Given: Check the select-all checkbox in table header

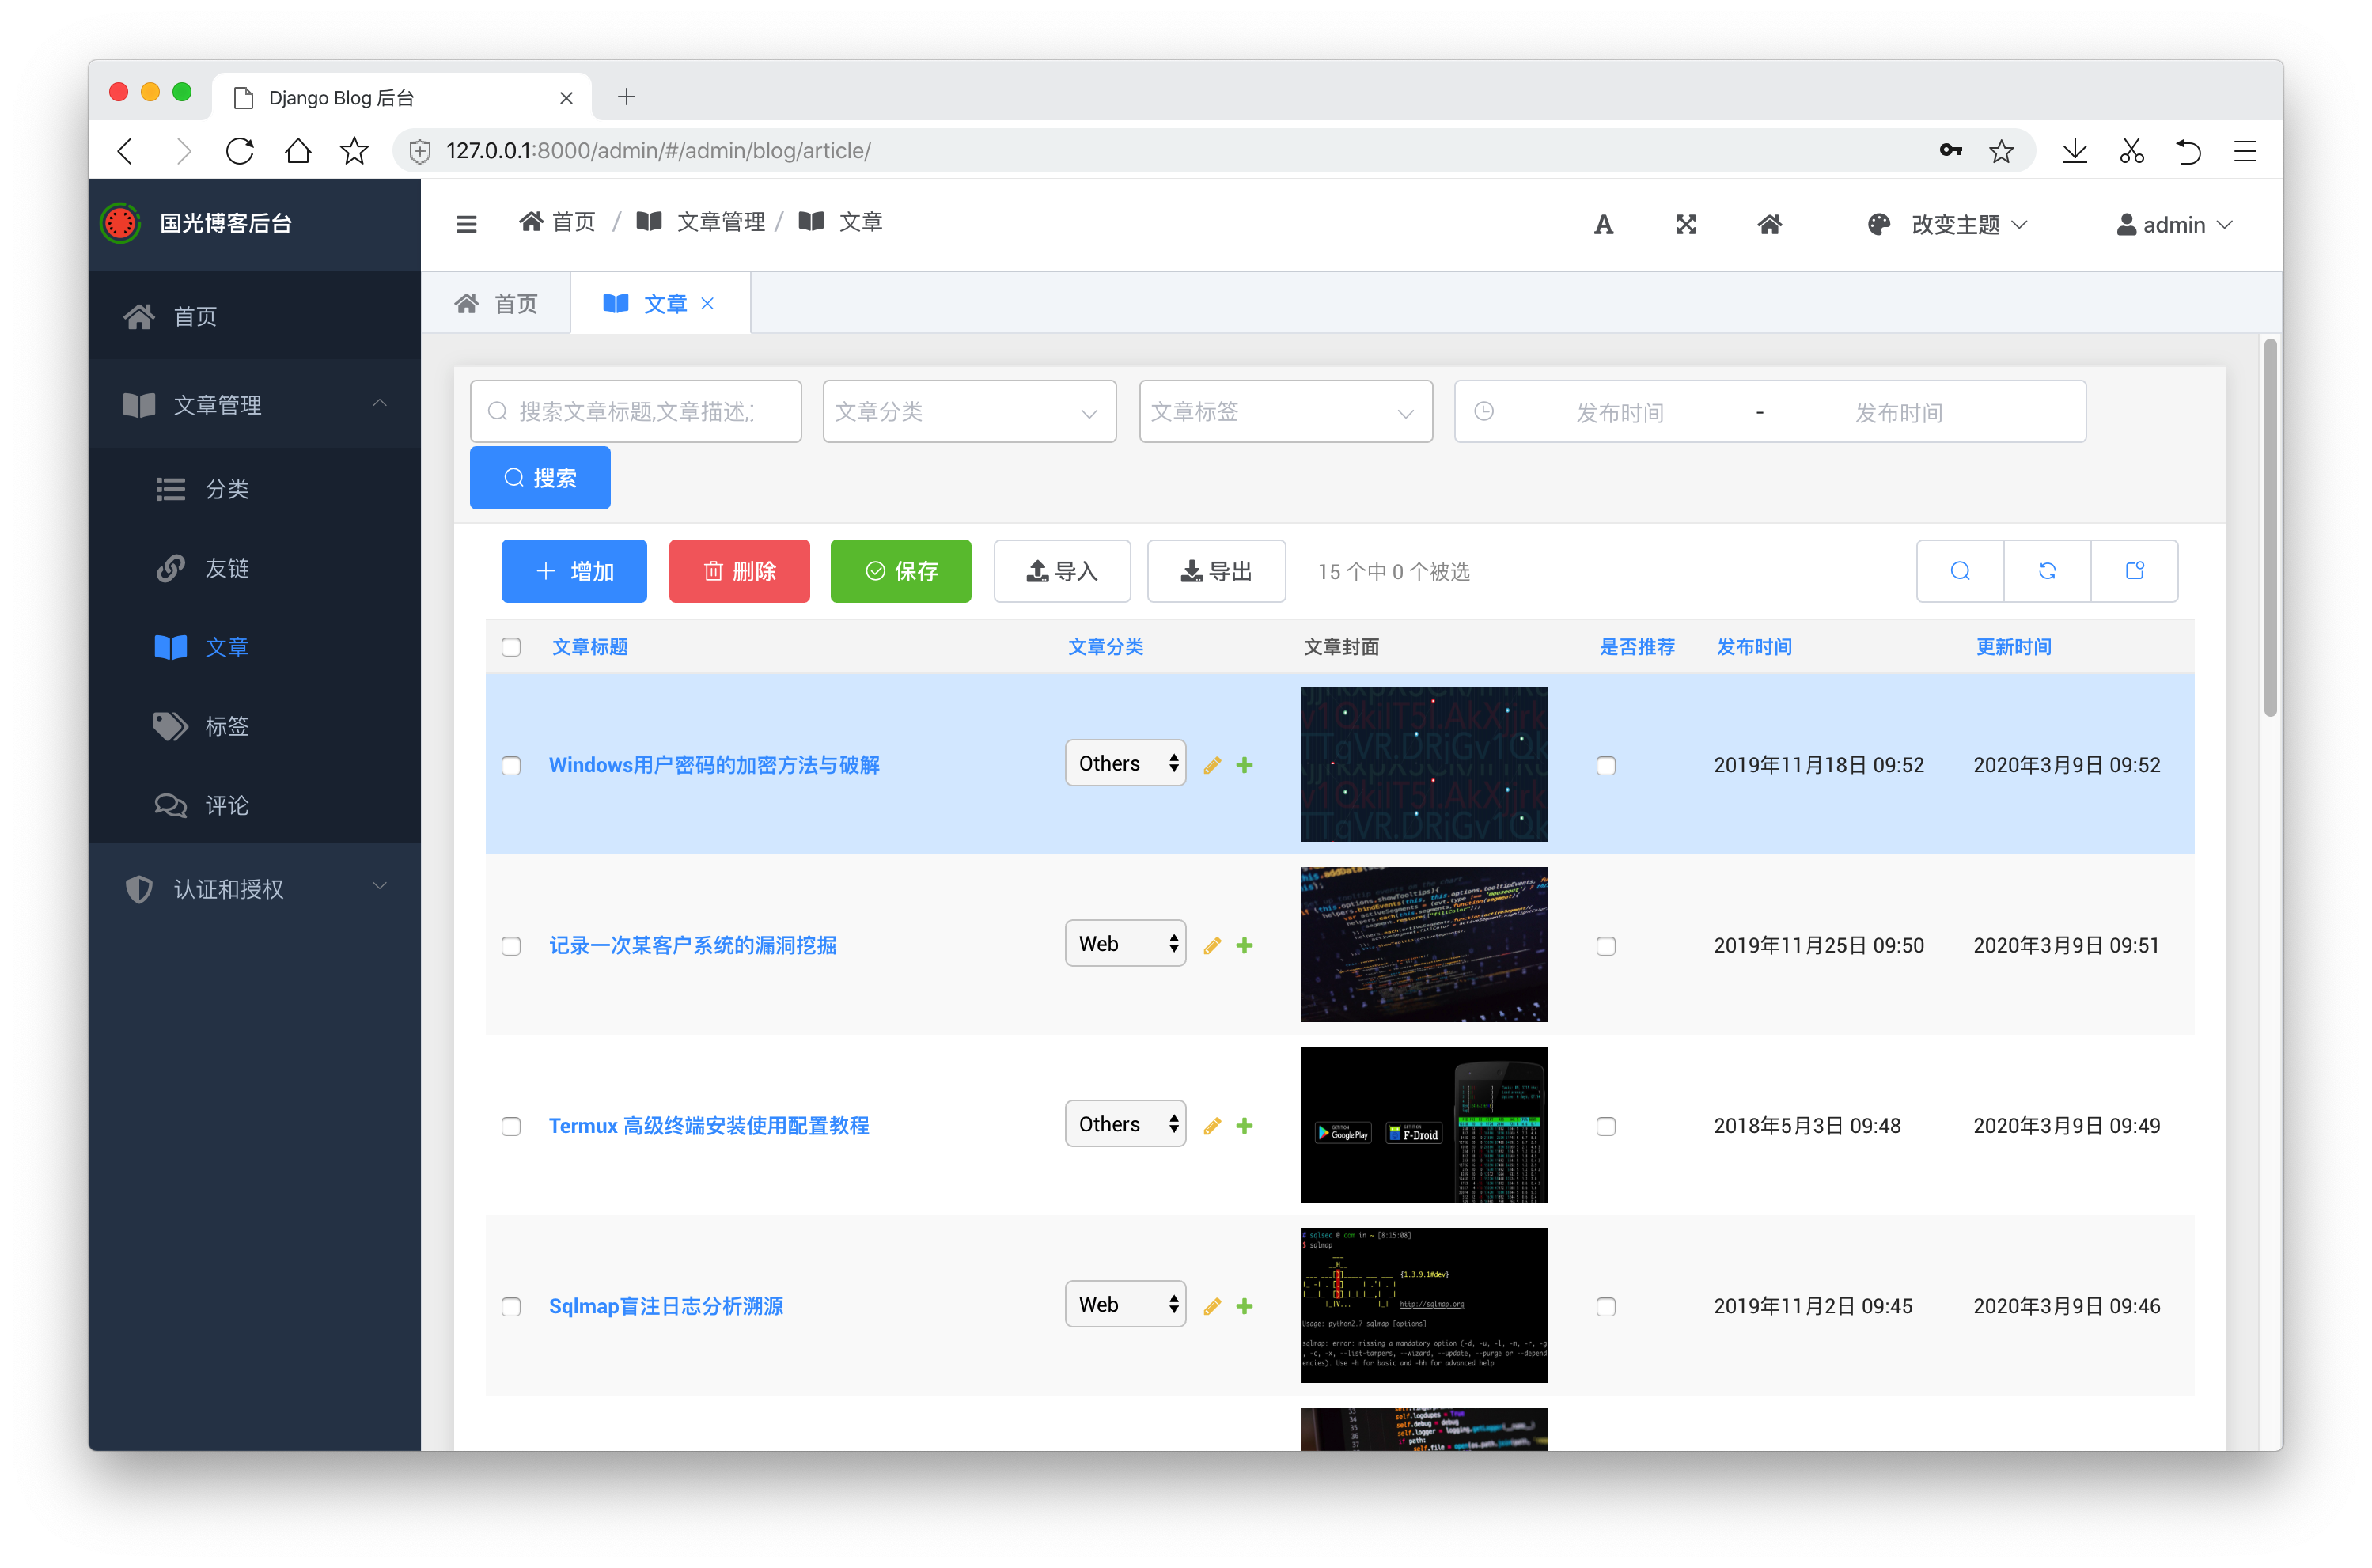Looking at the screenshot, I should point(511,647).
